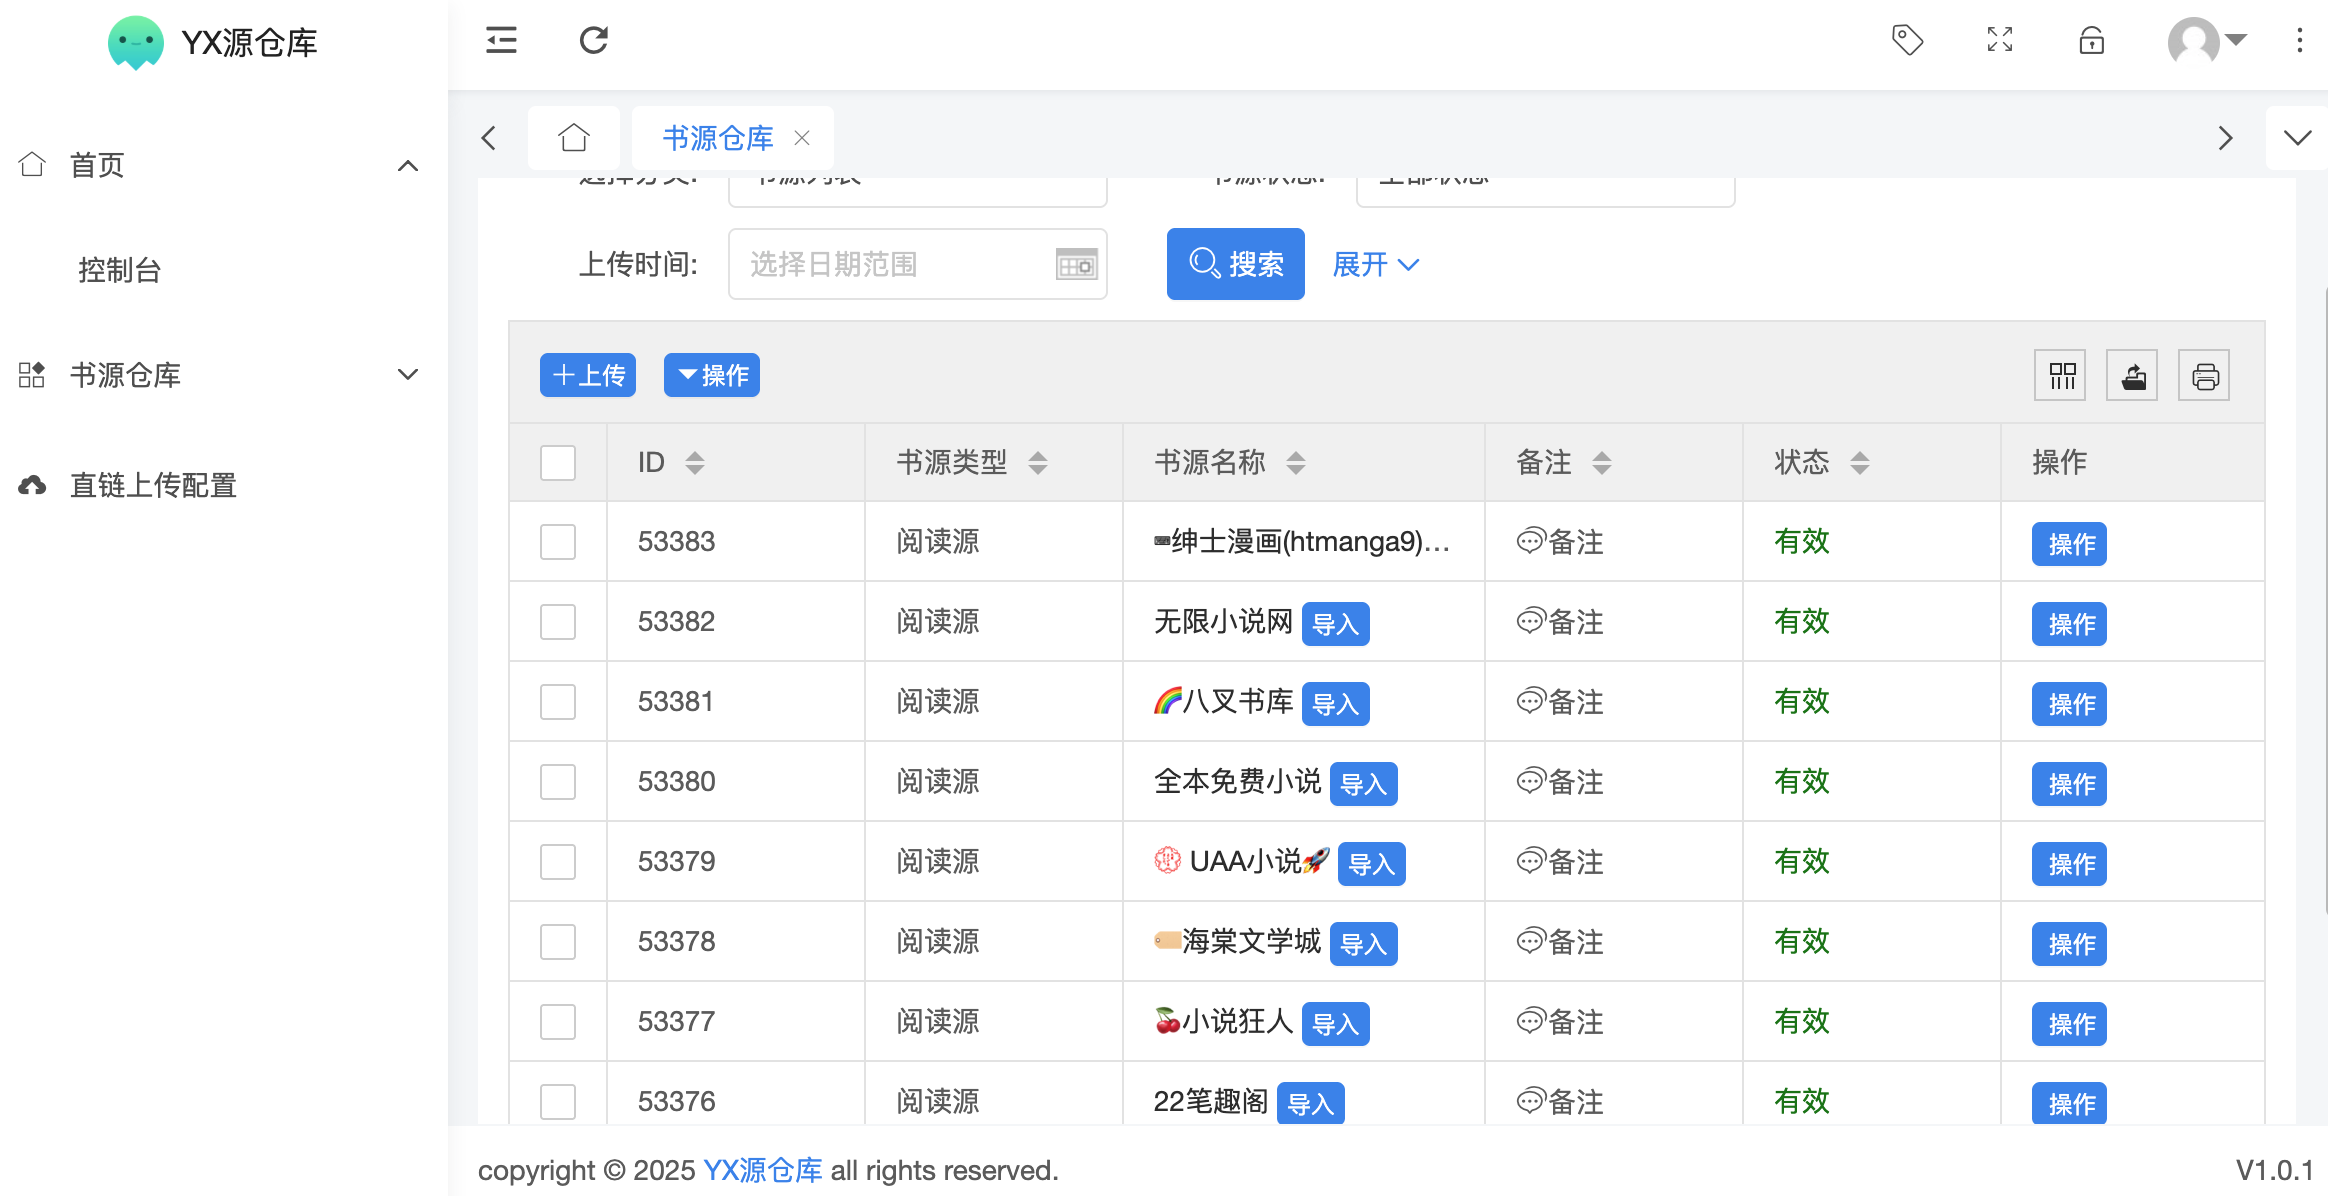
Task: Sort table by ID column arrows
Action: click(695, 462)
